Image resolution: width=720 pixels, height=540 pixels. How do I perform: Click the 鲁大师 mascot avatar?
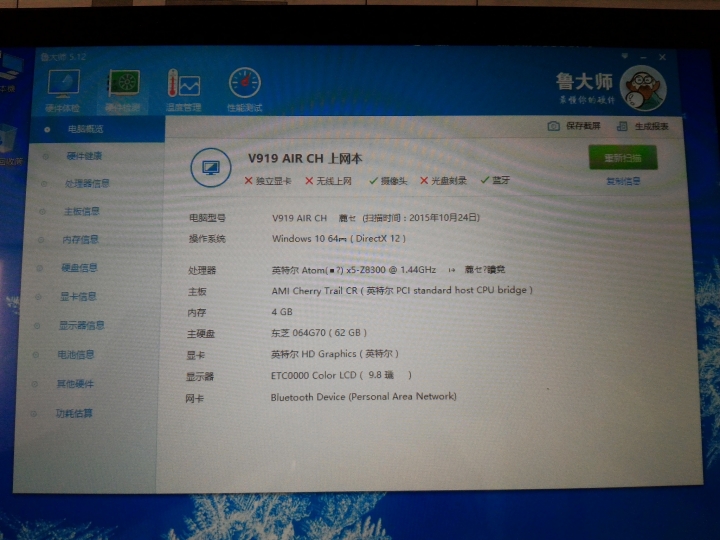point(643,88)
